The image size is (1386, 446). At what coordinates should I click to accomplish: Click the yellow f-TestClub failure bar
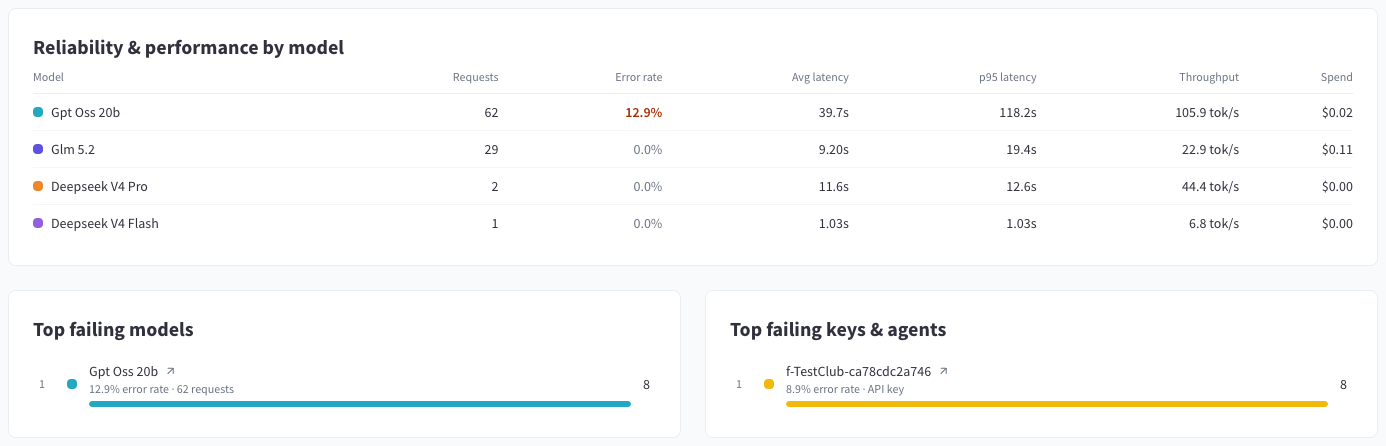[1057, 404]
